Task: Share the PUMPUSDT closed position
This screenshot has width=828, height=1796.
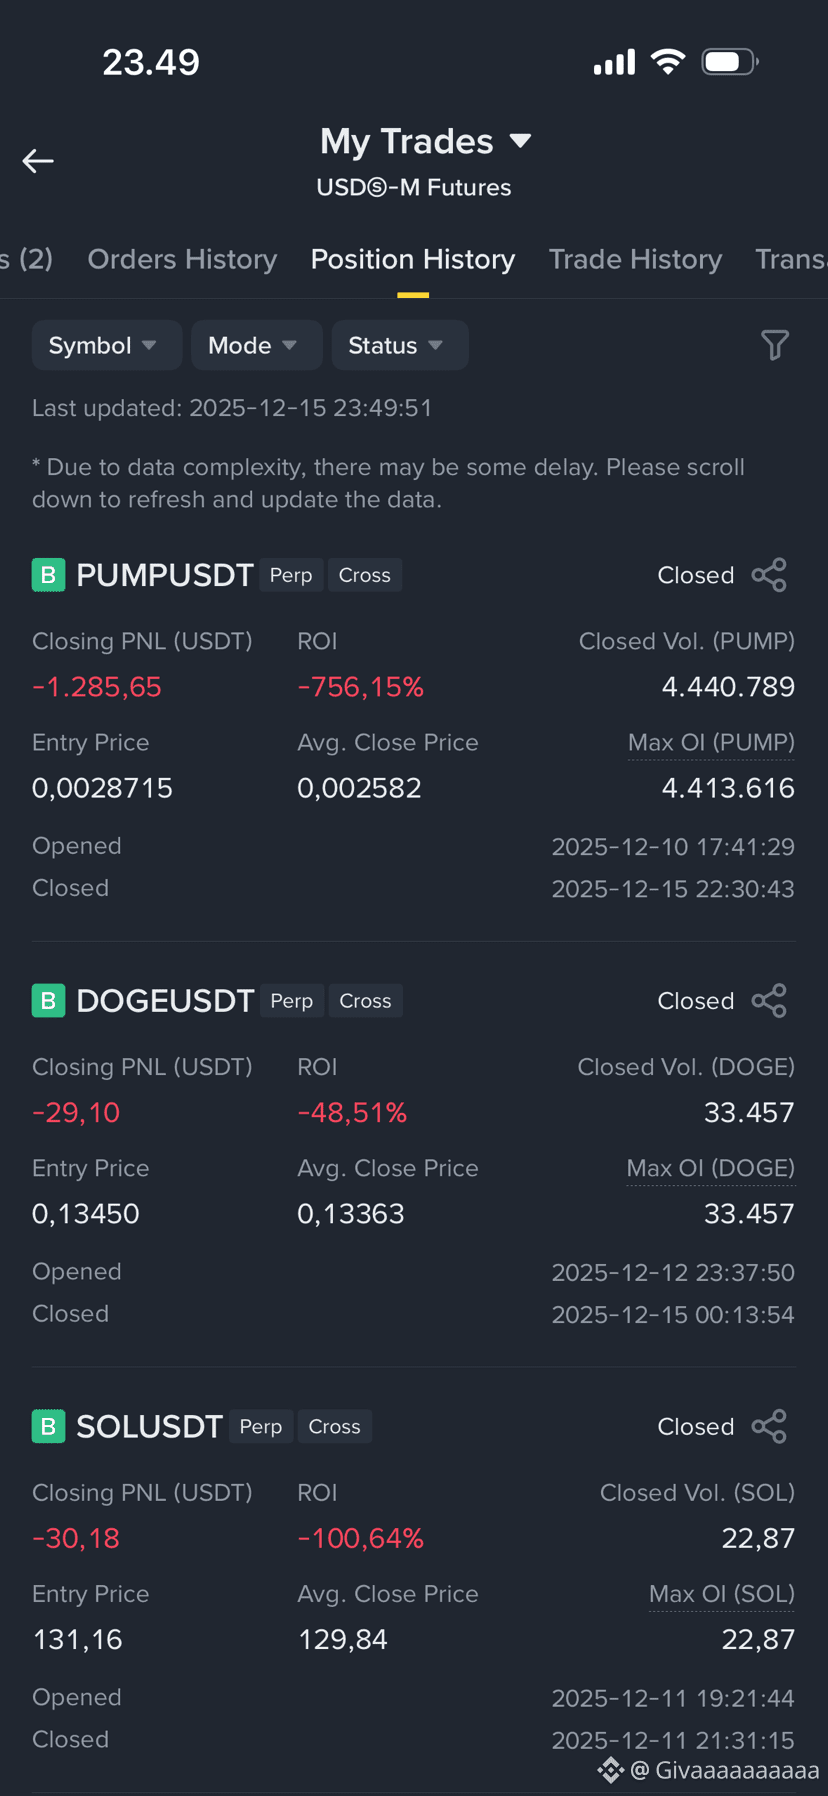Action: click(769, 575)
